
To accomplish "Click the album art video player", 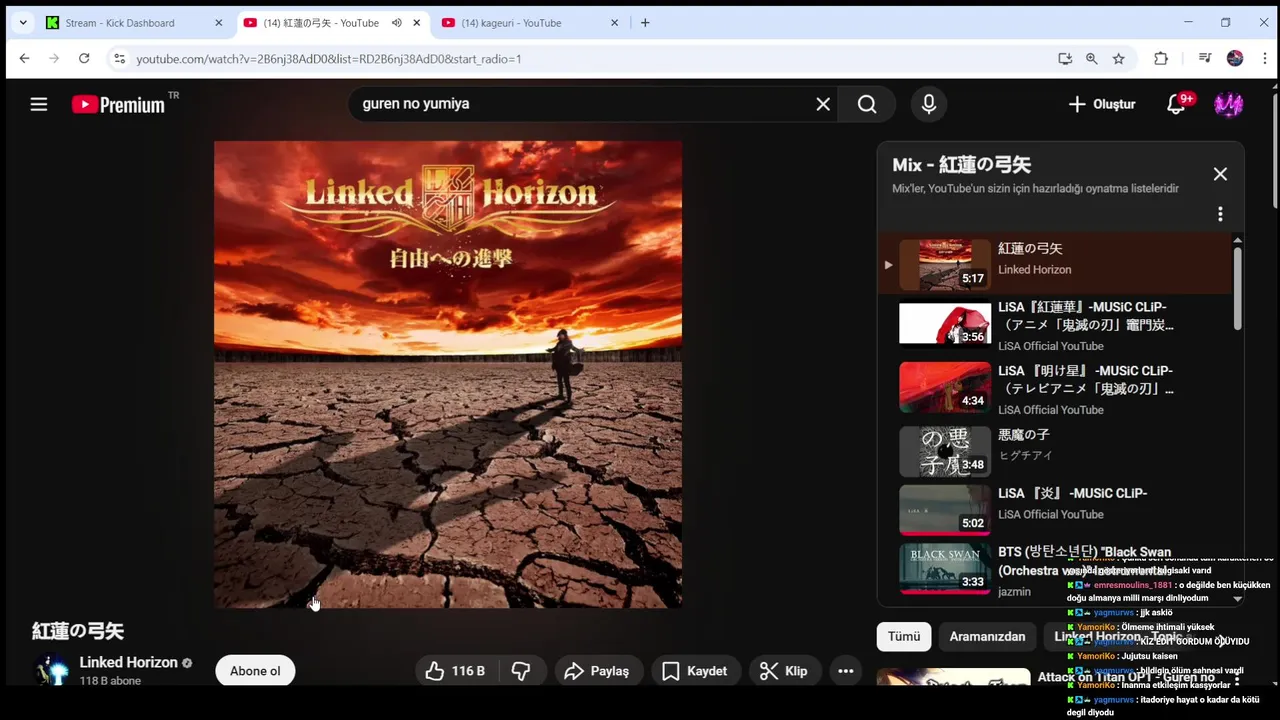I will [448, 374].
